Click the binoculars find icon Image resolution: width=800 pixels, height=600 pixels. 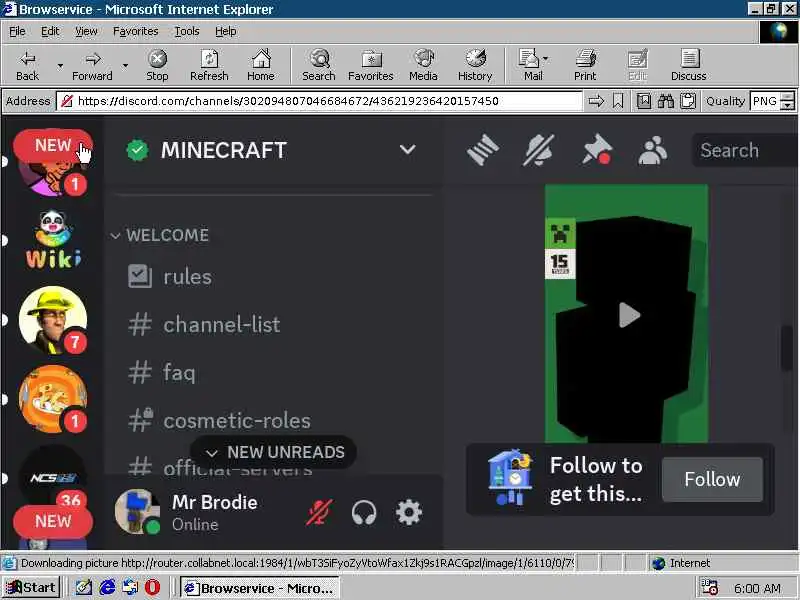(666, 101)
